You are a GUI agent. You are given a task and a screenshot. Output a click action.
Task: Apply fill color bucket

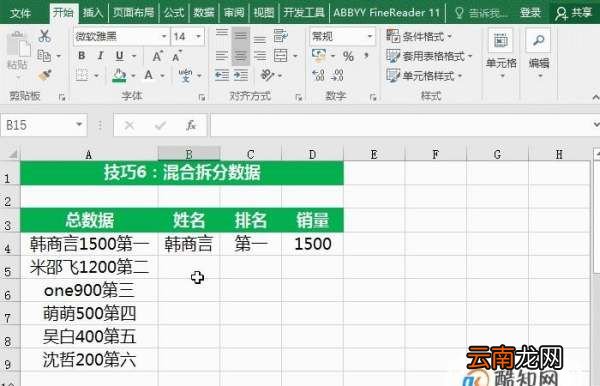(119, 75)
